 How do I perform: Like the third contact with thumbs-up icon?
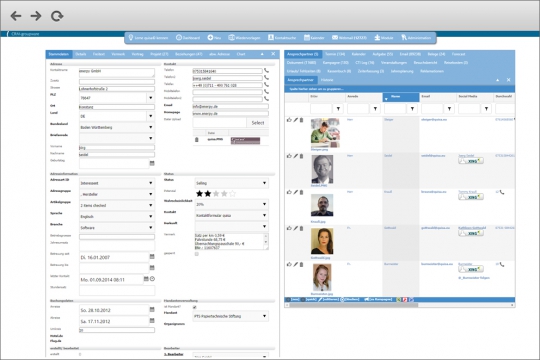point(289,192)
